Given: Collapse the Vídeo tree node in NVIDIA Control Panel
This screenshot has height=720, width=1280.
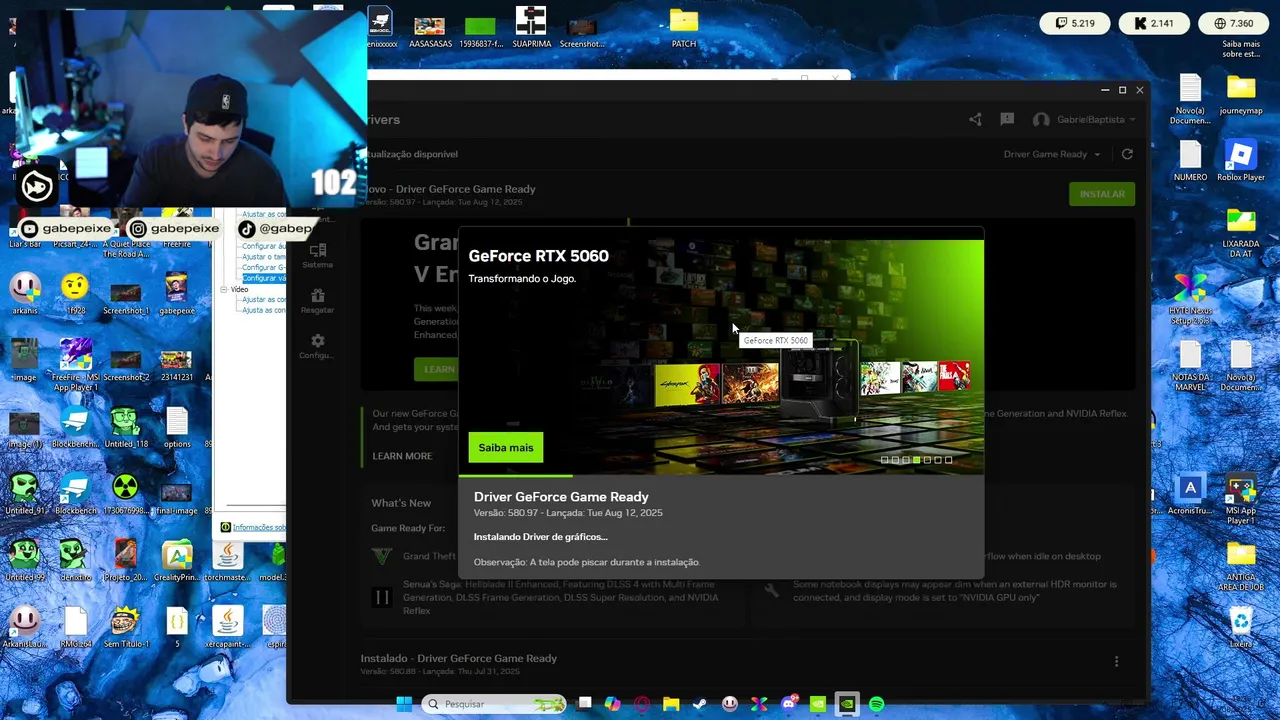Looking at the screenshot, I should [x=224, y=289].
